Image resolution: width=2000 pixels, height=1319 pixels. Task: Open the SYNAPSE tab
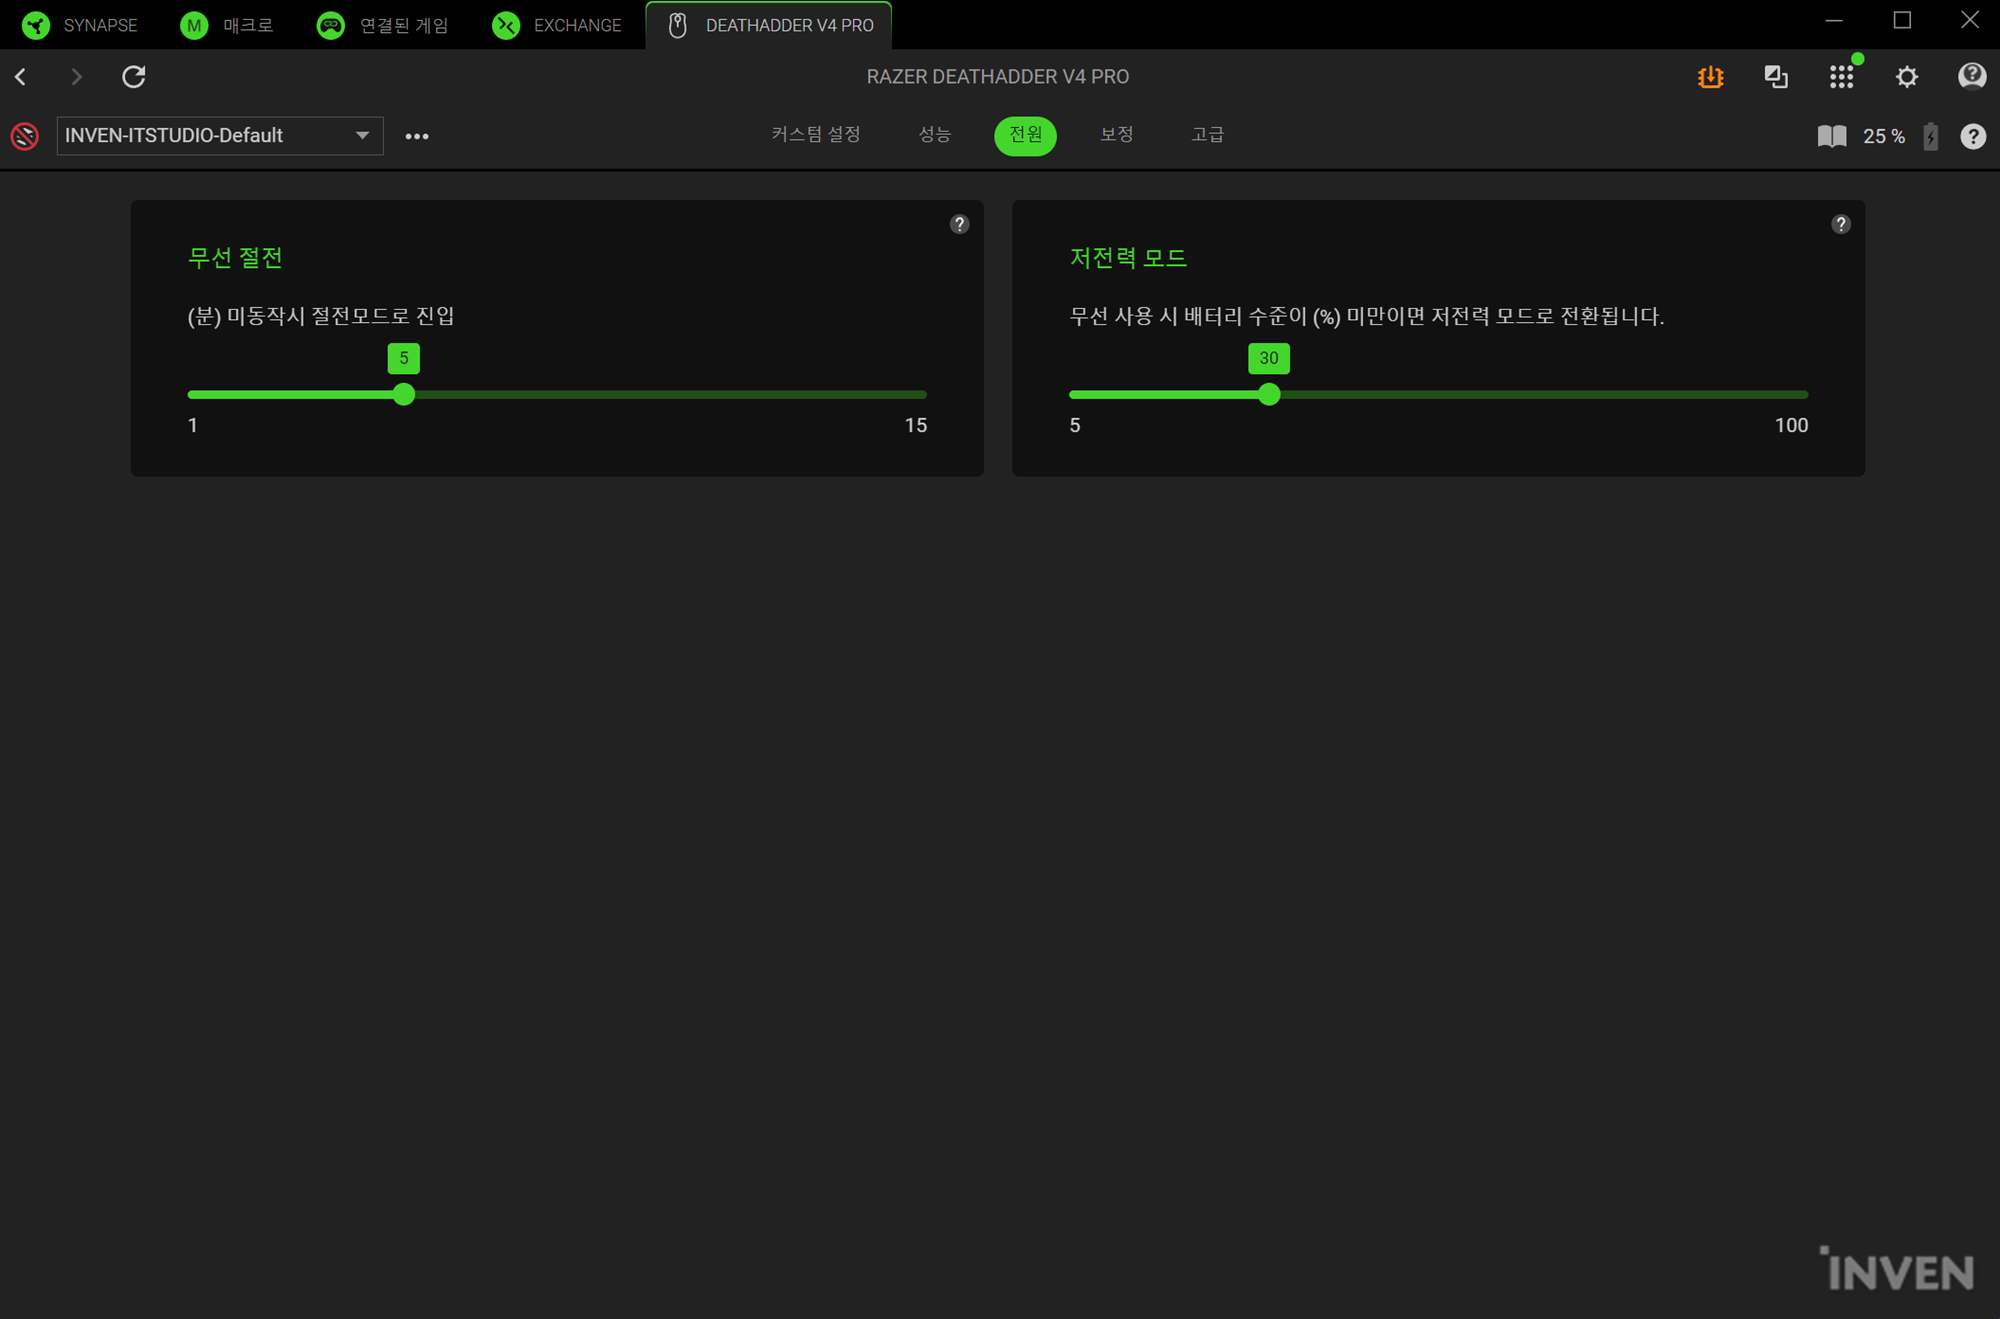pos(80,25)
